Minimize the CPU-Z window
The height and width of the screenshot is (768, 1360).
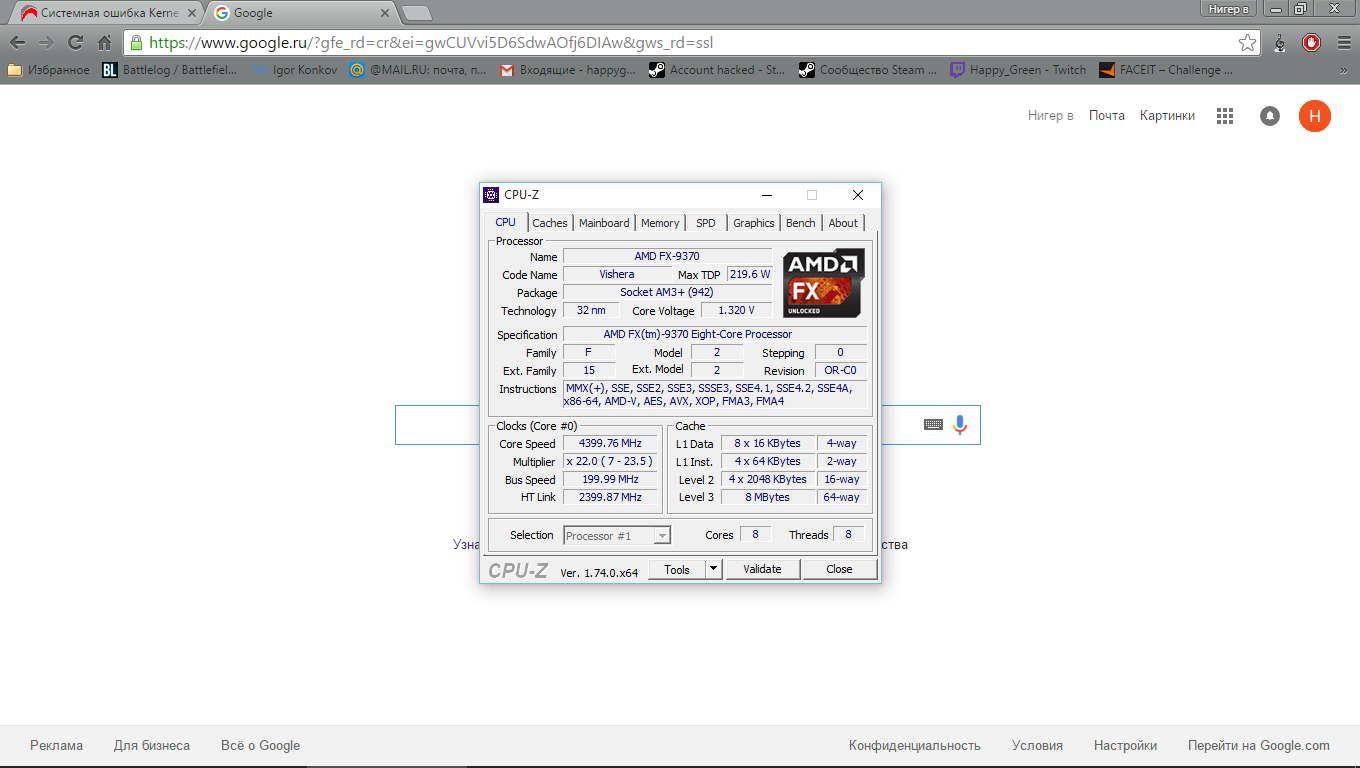(x=767, y=195)
